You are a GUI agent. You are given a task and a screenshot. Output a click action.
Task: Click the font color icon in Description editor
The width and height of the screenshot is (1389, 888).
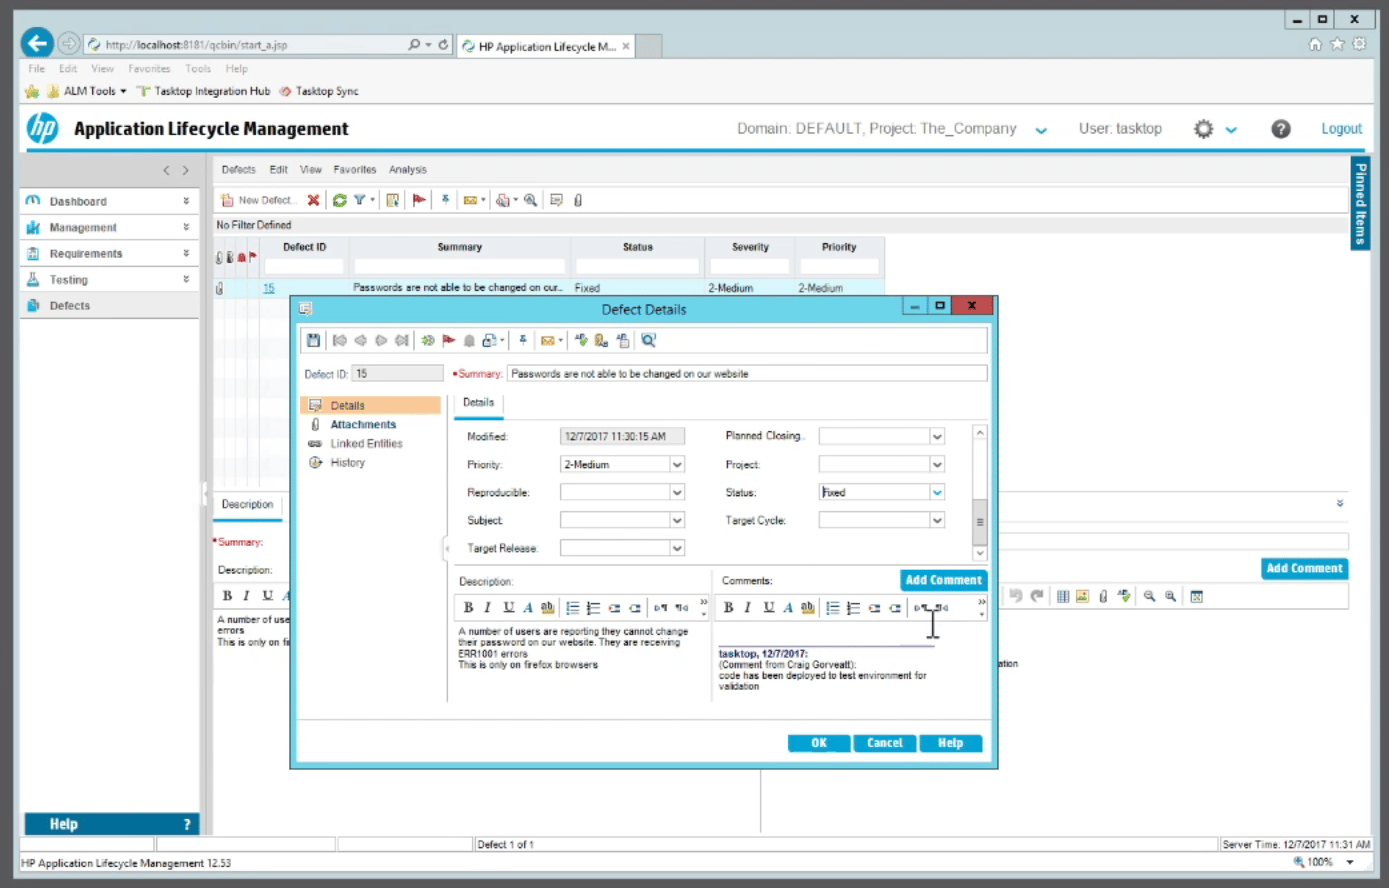click(x=527, y=607)
